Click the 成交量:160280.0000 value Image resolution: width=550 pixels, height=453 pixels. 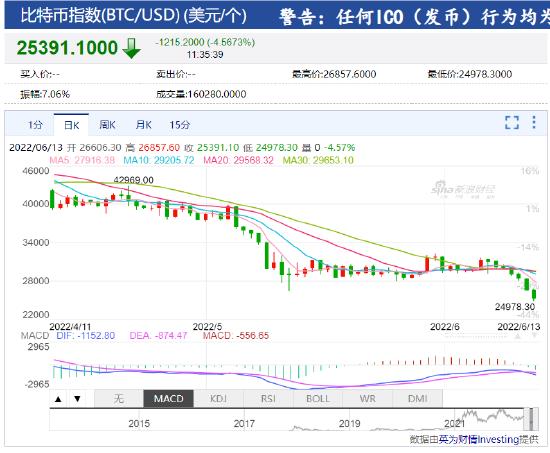[x=201, y=94]
